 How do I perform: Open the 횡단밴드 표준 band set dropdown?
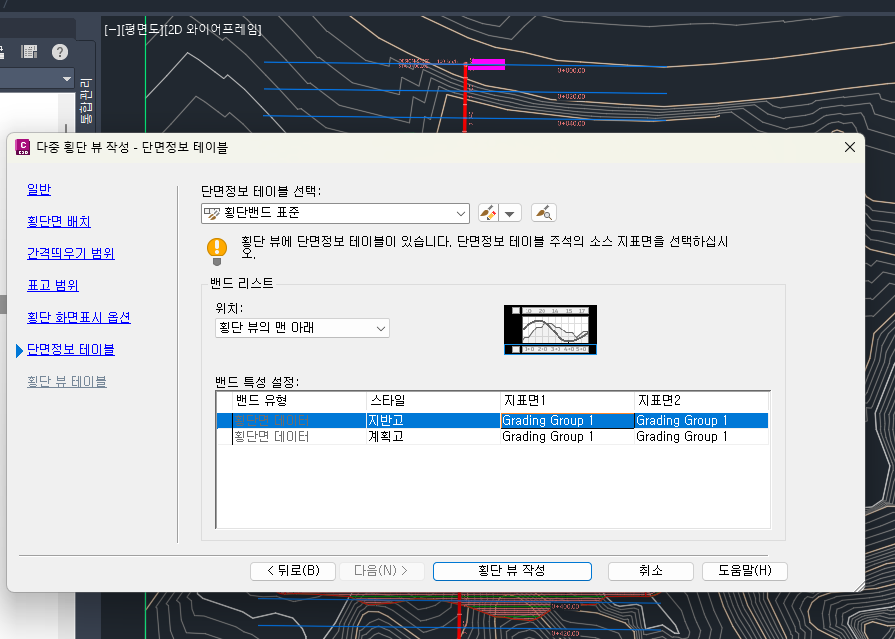[x=460, y=213]
